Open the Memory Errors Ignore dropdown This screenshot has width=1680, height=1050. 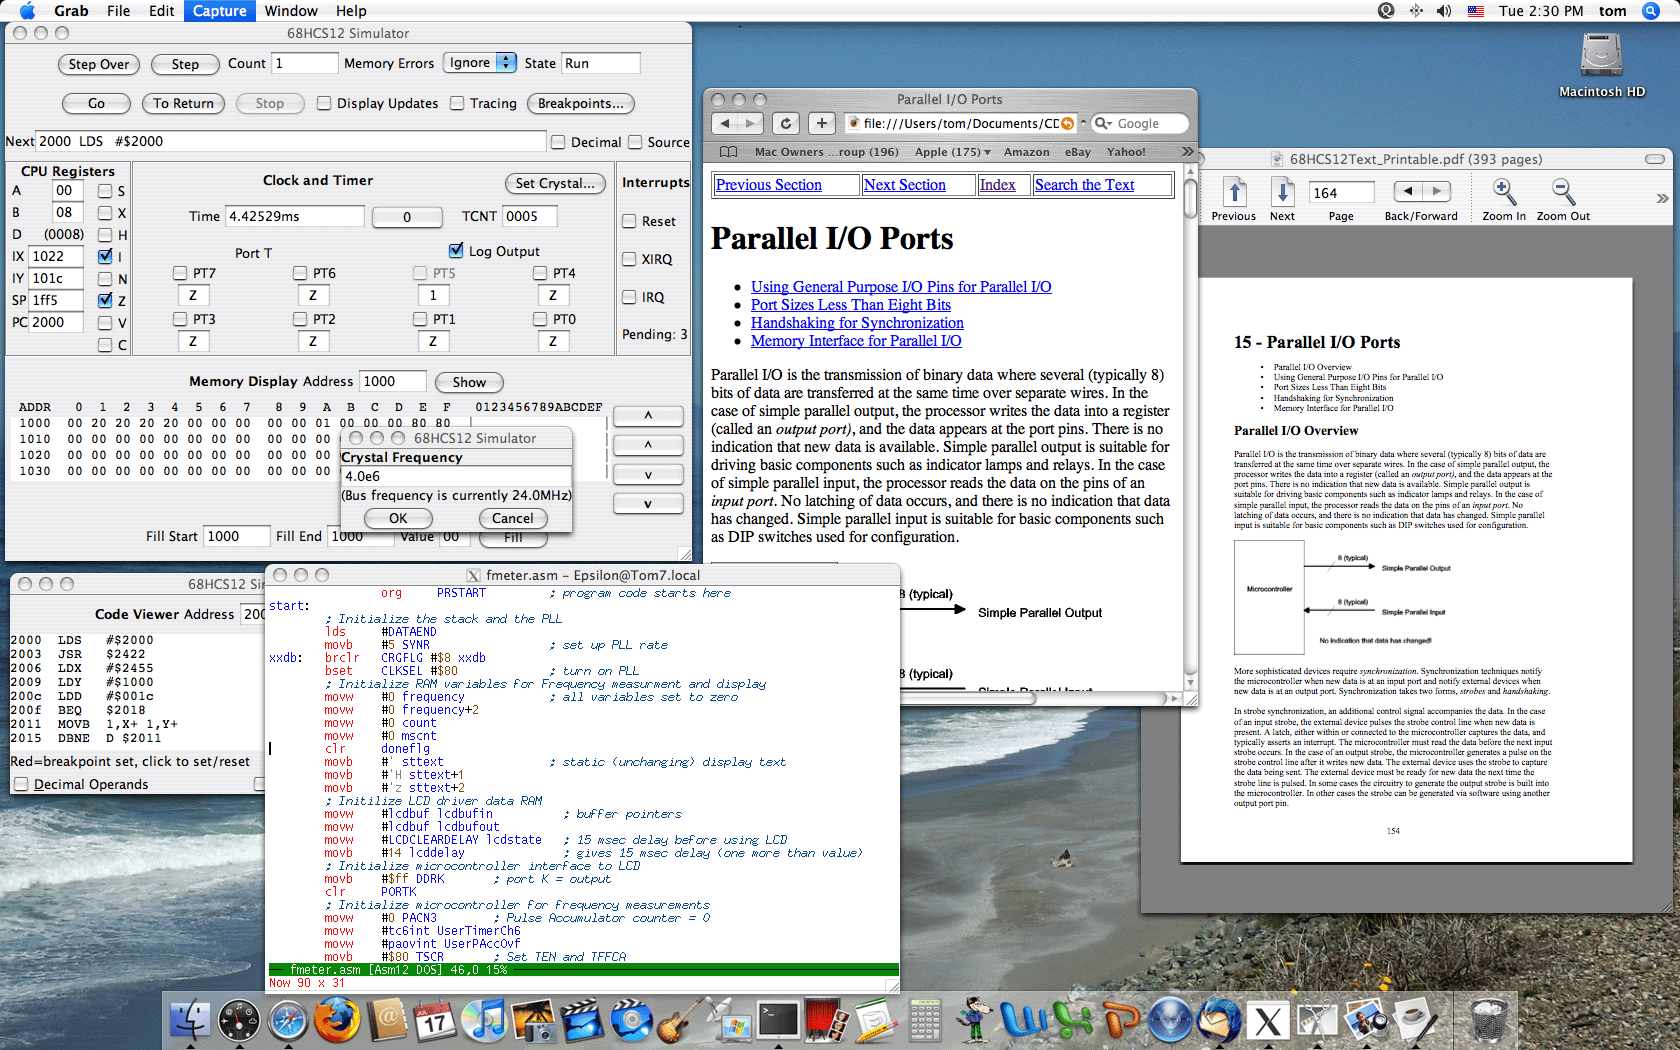[480, 63]
